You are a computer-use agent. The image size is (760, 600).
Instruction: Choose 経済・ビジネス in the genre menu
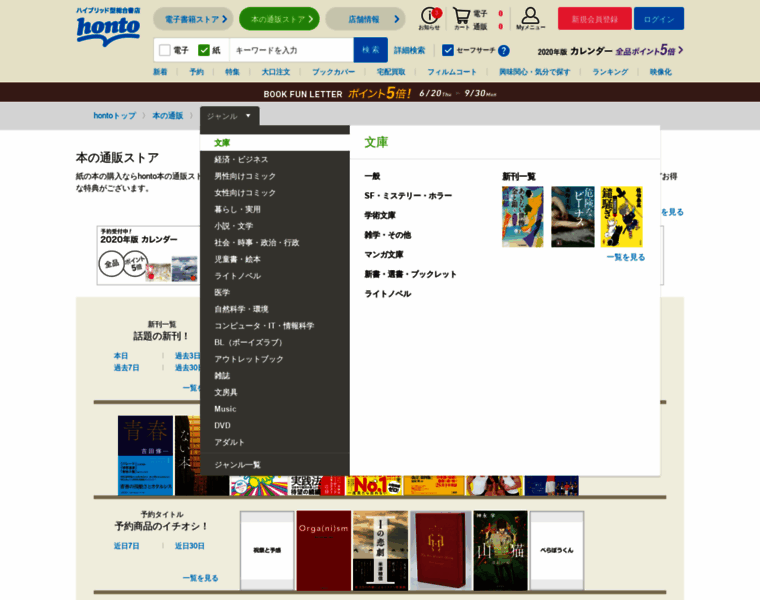275,159
